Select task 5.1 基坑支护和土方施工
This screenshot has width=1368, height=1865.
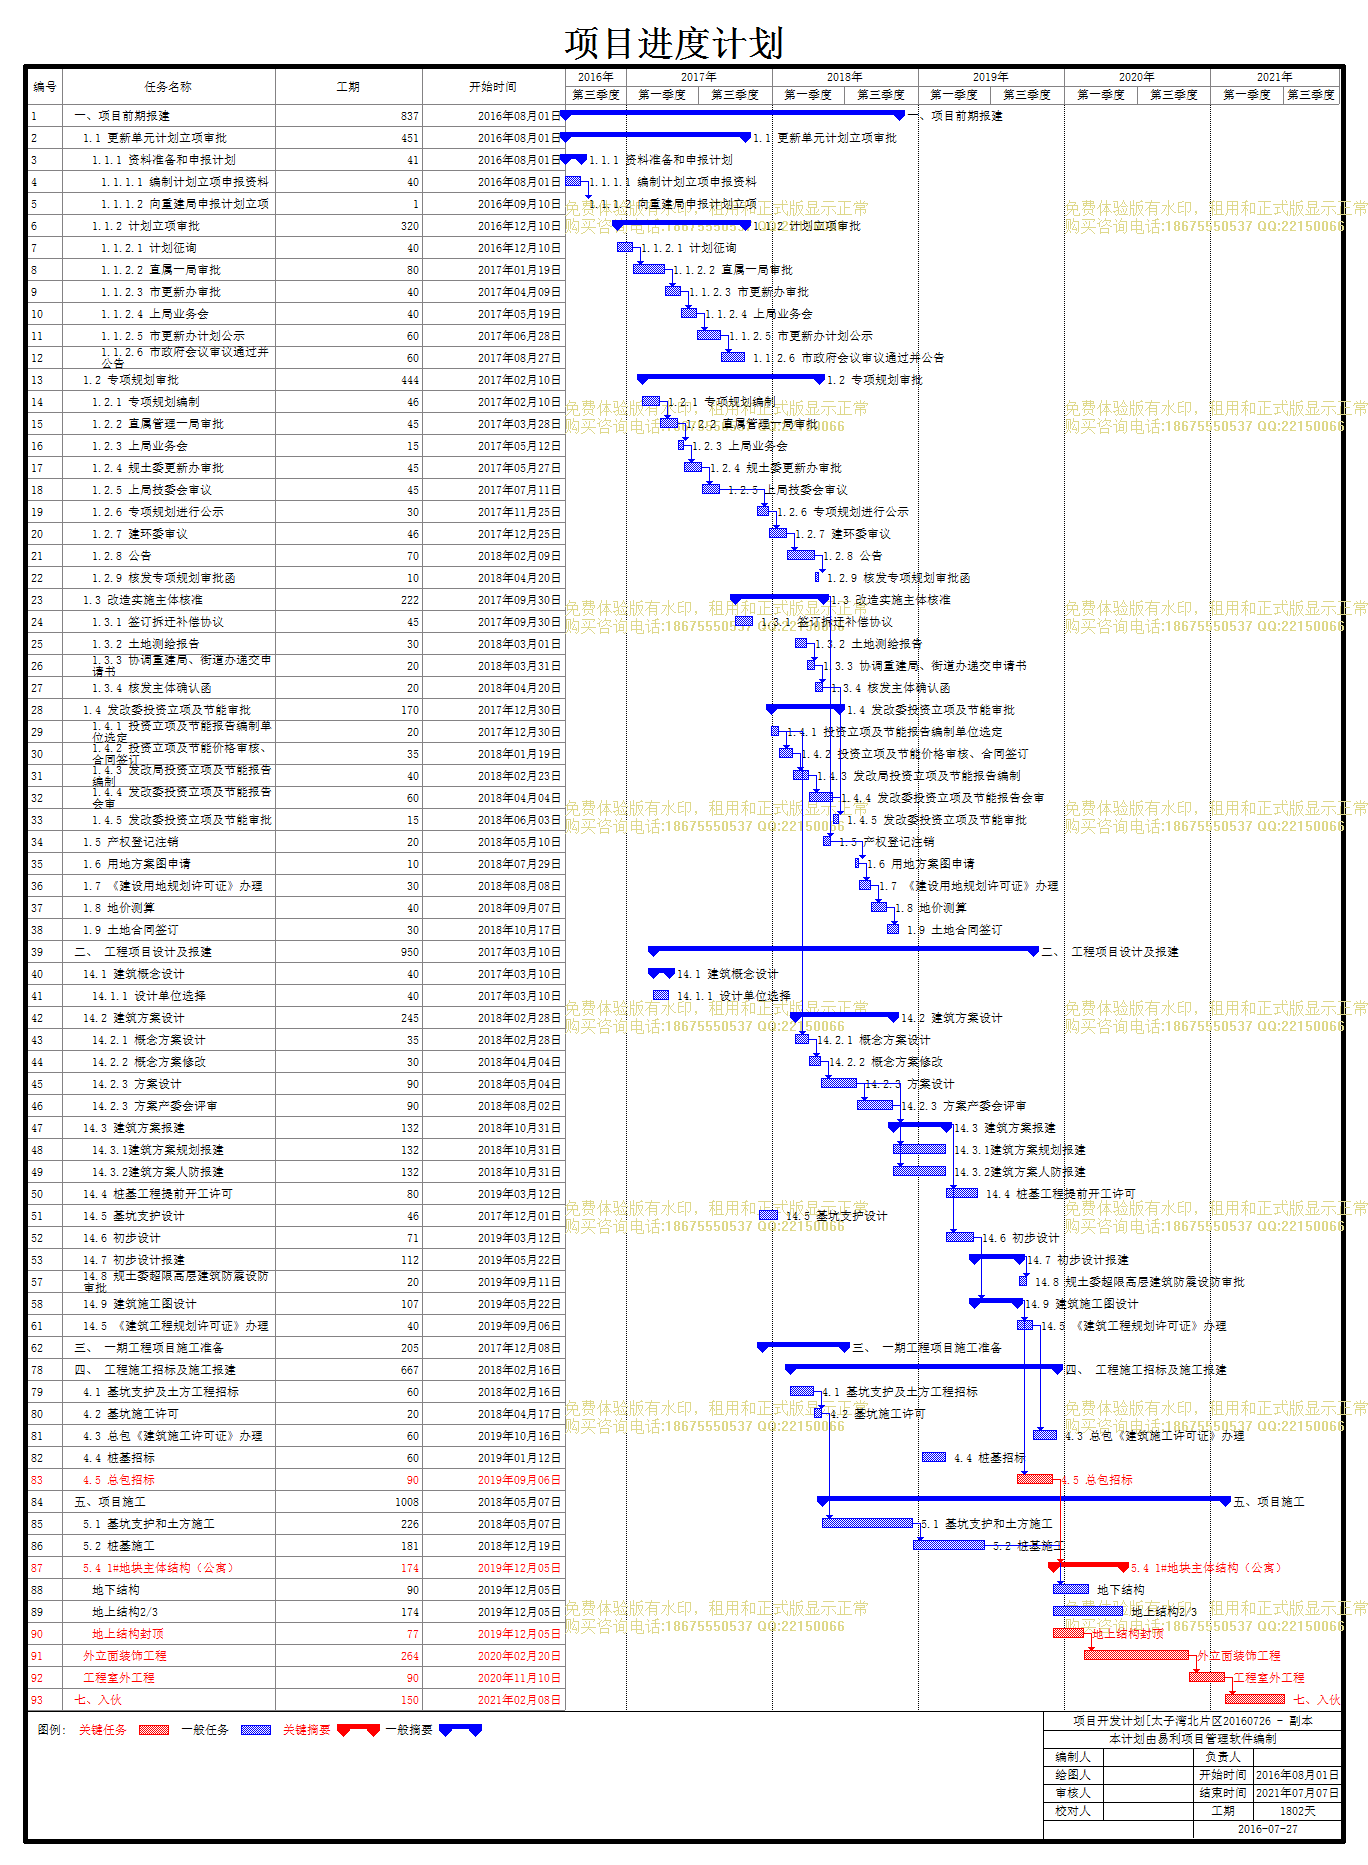pyautogui.click(x=296, y=1524)
